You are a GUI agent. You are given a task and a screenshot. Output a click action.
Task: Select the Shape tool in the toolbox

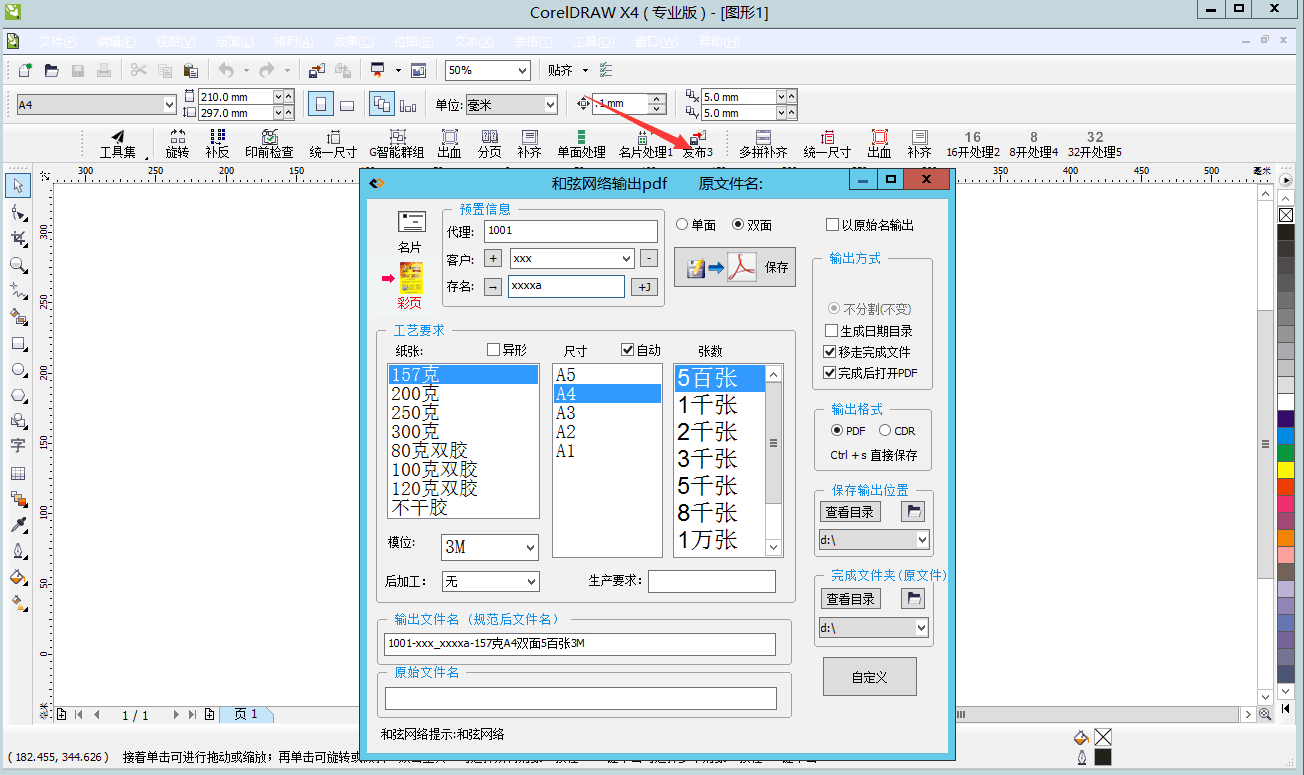click(x=18, y=212)
